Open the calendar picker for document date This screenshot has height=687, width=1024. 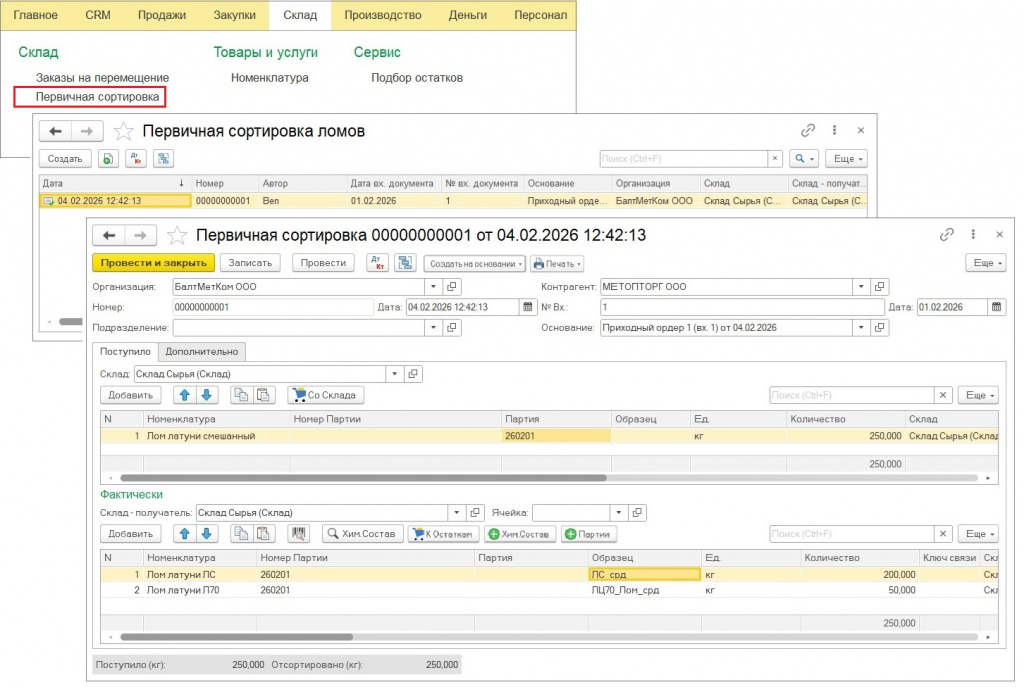[x=529, y=307]
